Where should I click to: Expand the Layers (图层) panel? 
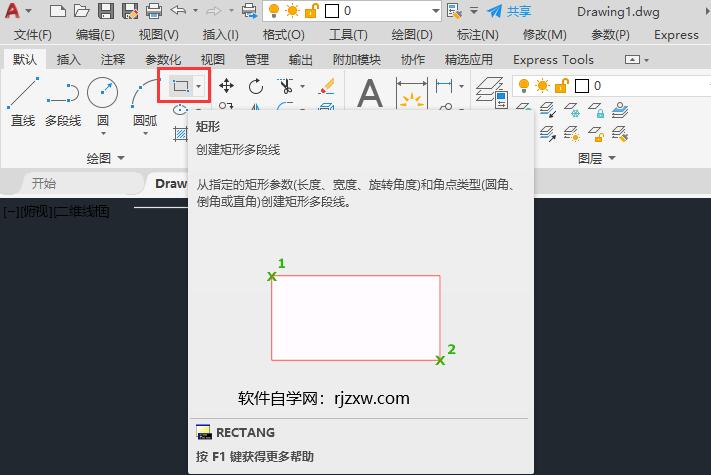(x=596, y=158)
